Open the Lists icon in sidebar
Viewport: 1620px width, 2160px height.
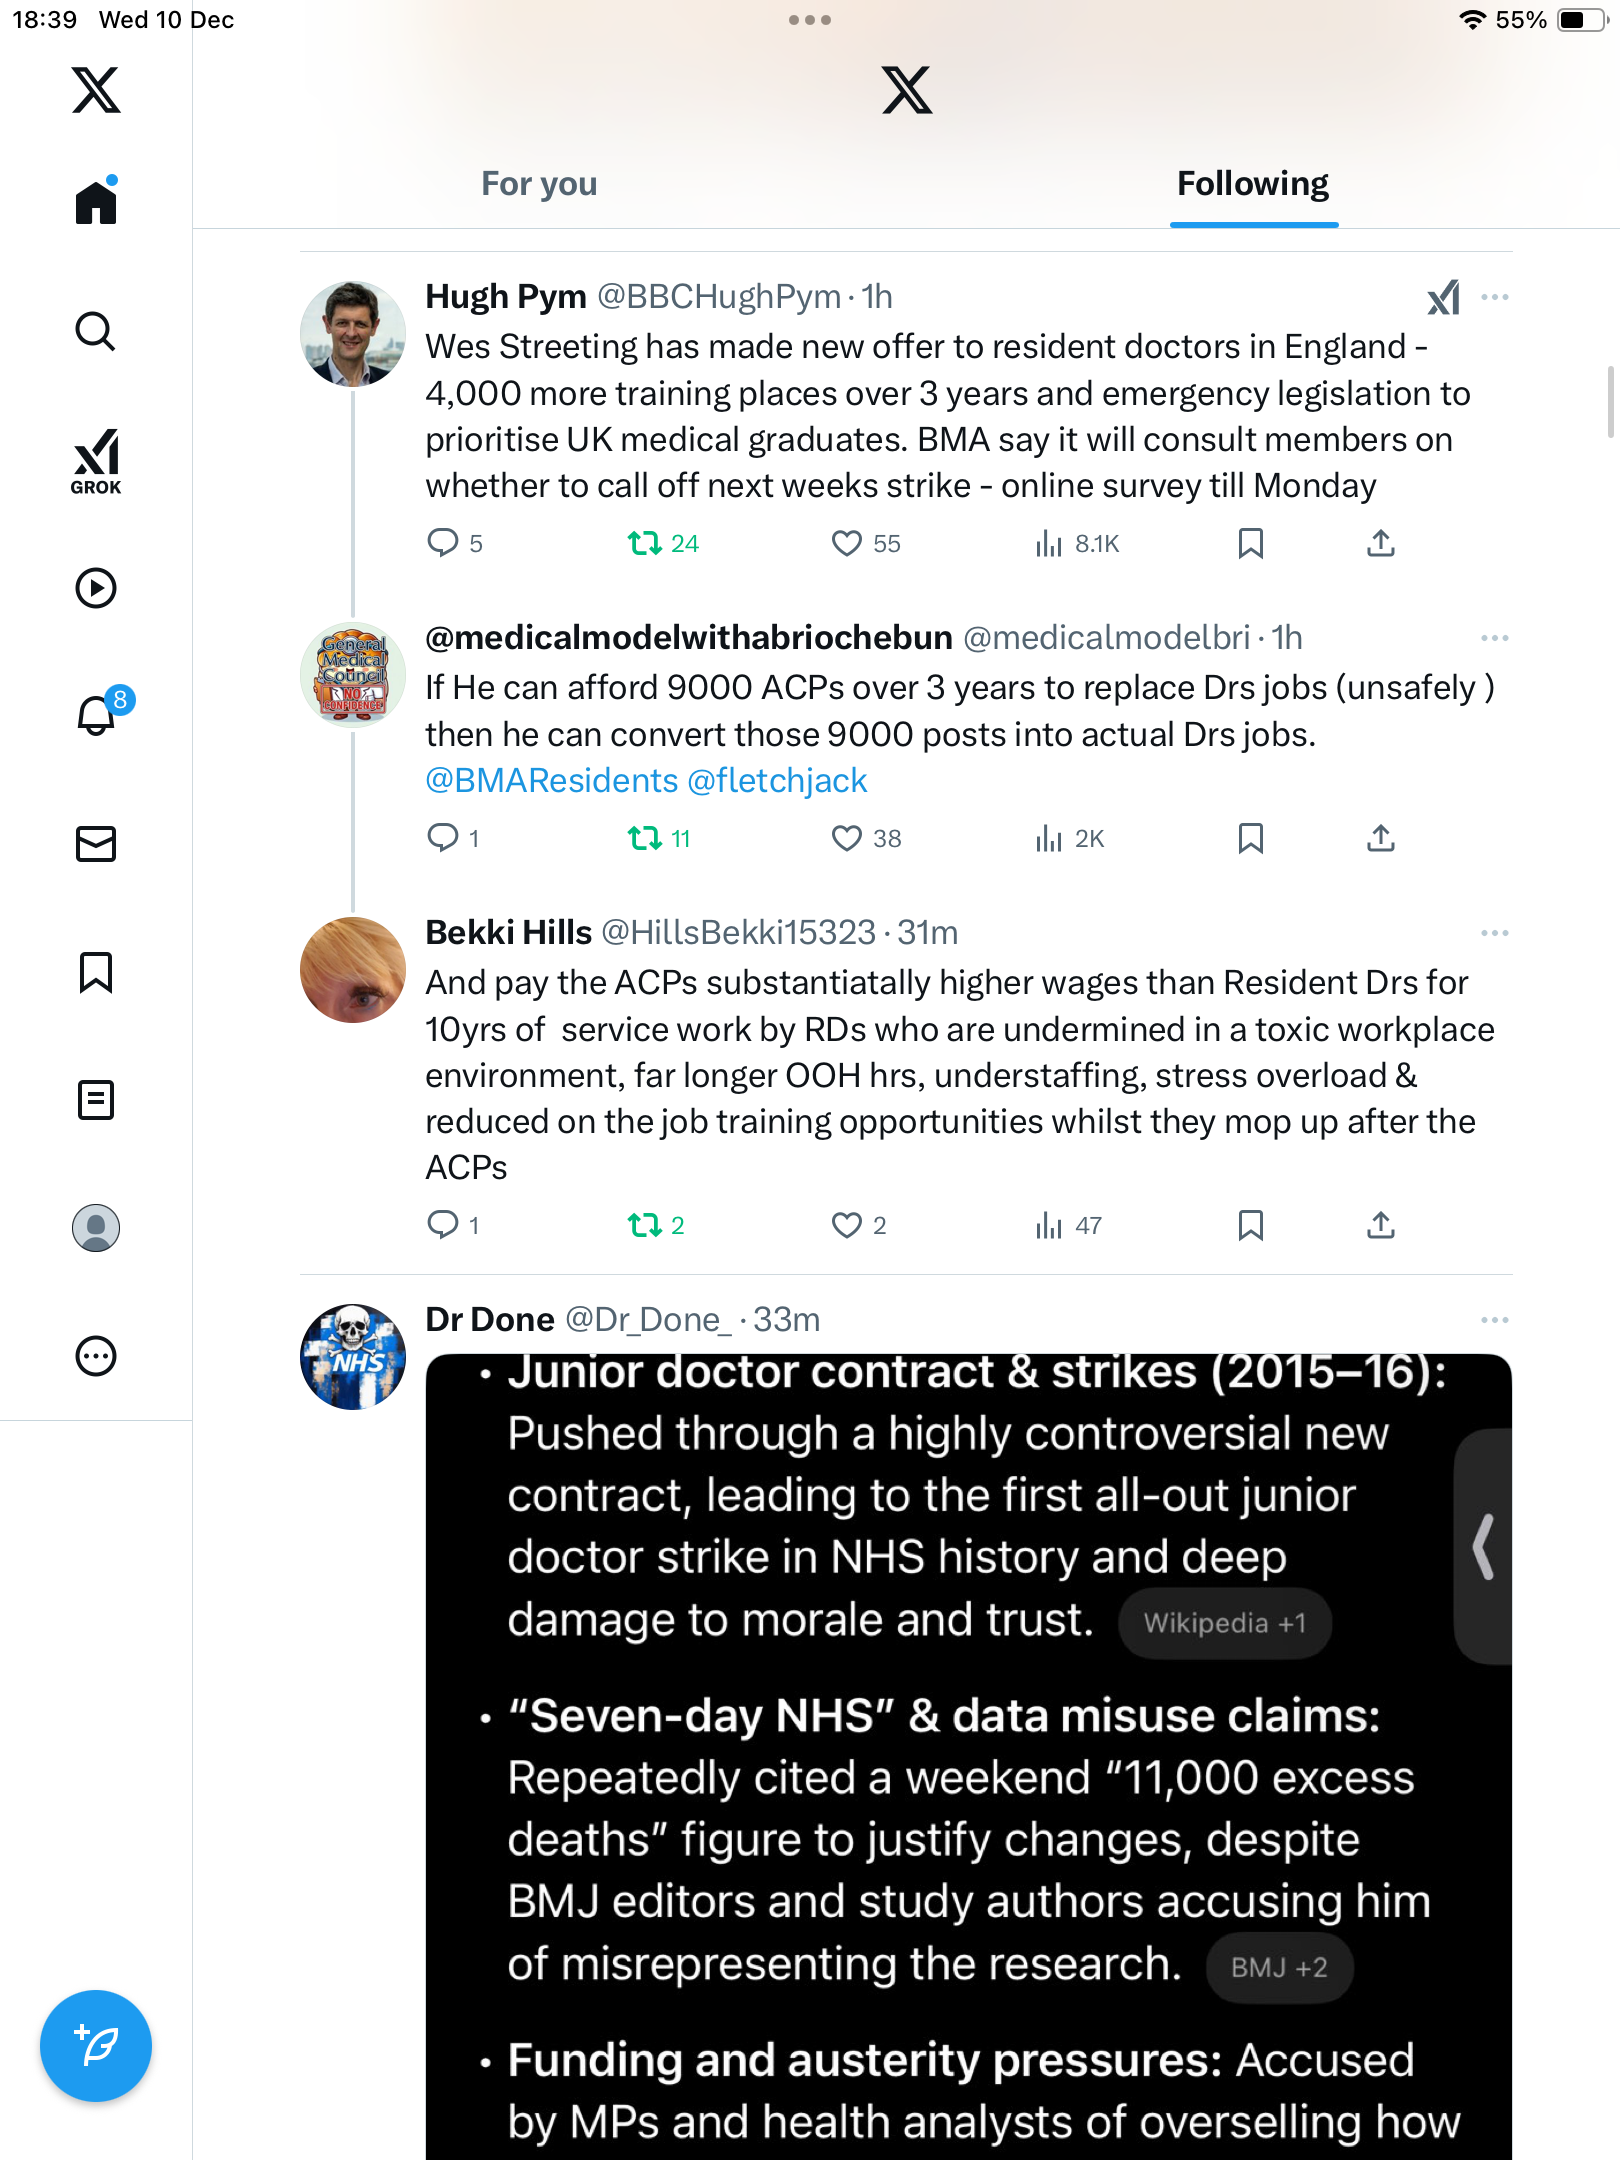click(96, 1100)
